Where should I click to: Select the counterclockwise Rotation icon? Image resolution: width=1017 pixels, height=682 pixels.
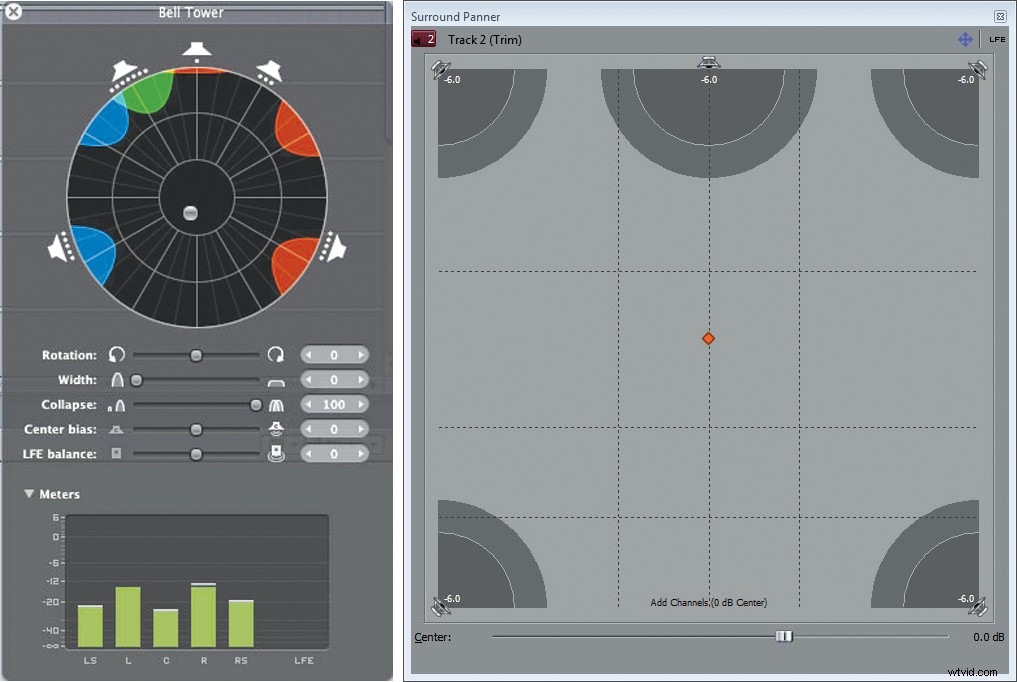tap(115, 354)
